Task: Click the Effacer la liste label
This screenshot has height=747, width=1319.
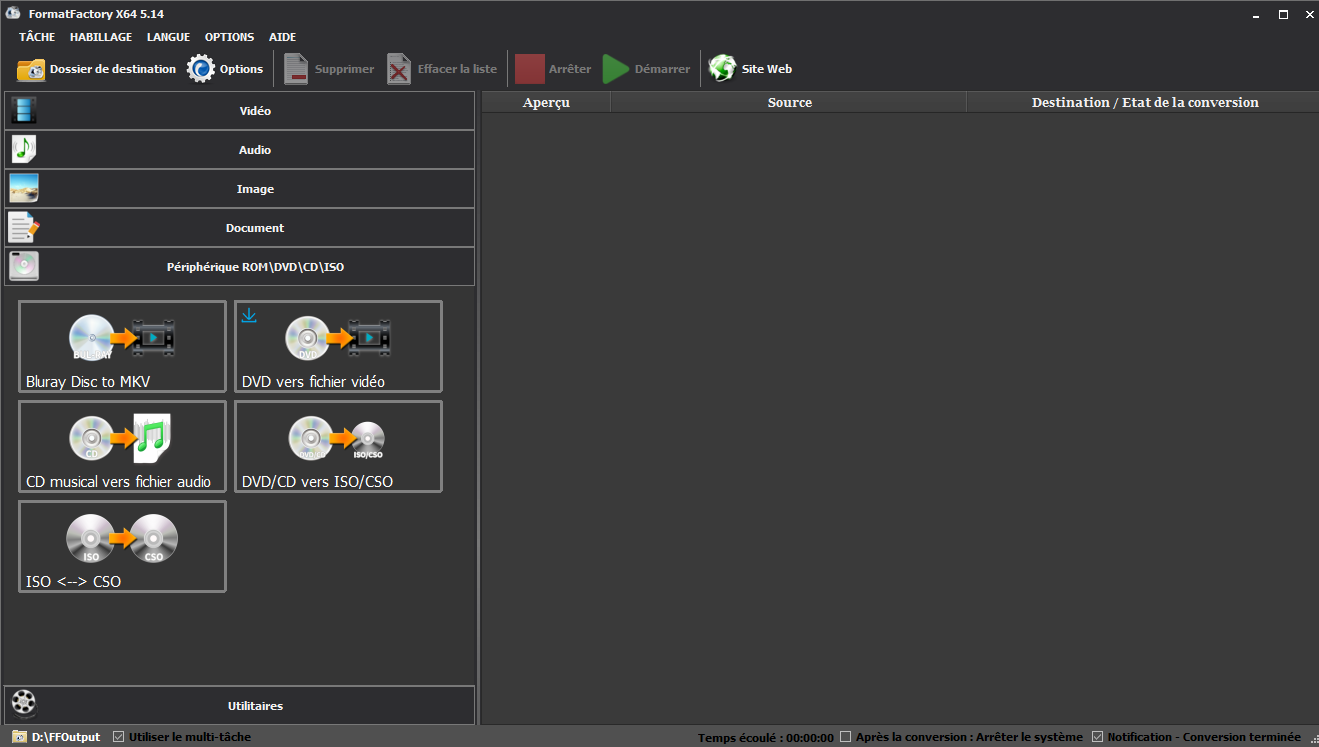Action: [457, 69]
